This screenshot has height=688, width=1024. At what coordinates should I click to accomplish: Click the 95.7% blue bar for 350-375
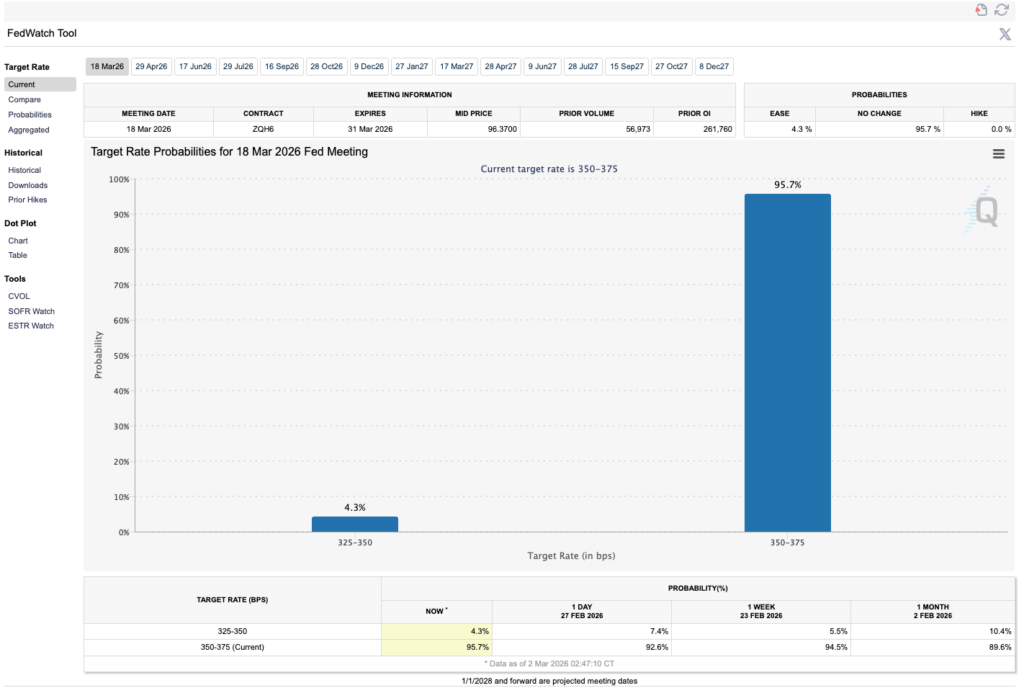(787, 362)
